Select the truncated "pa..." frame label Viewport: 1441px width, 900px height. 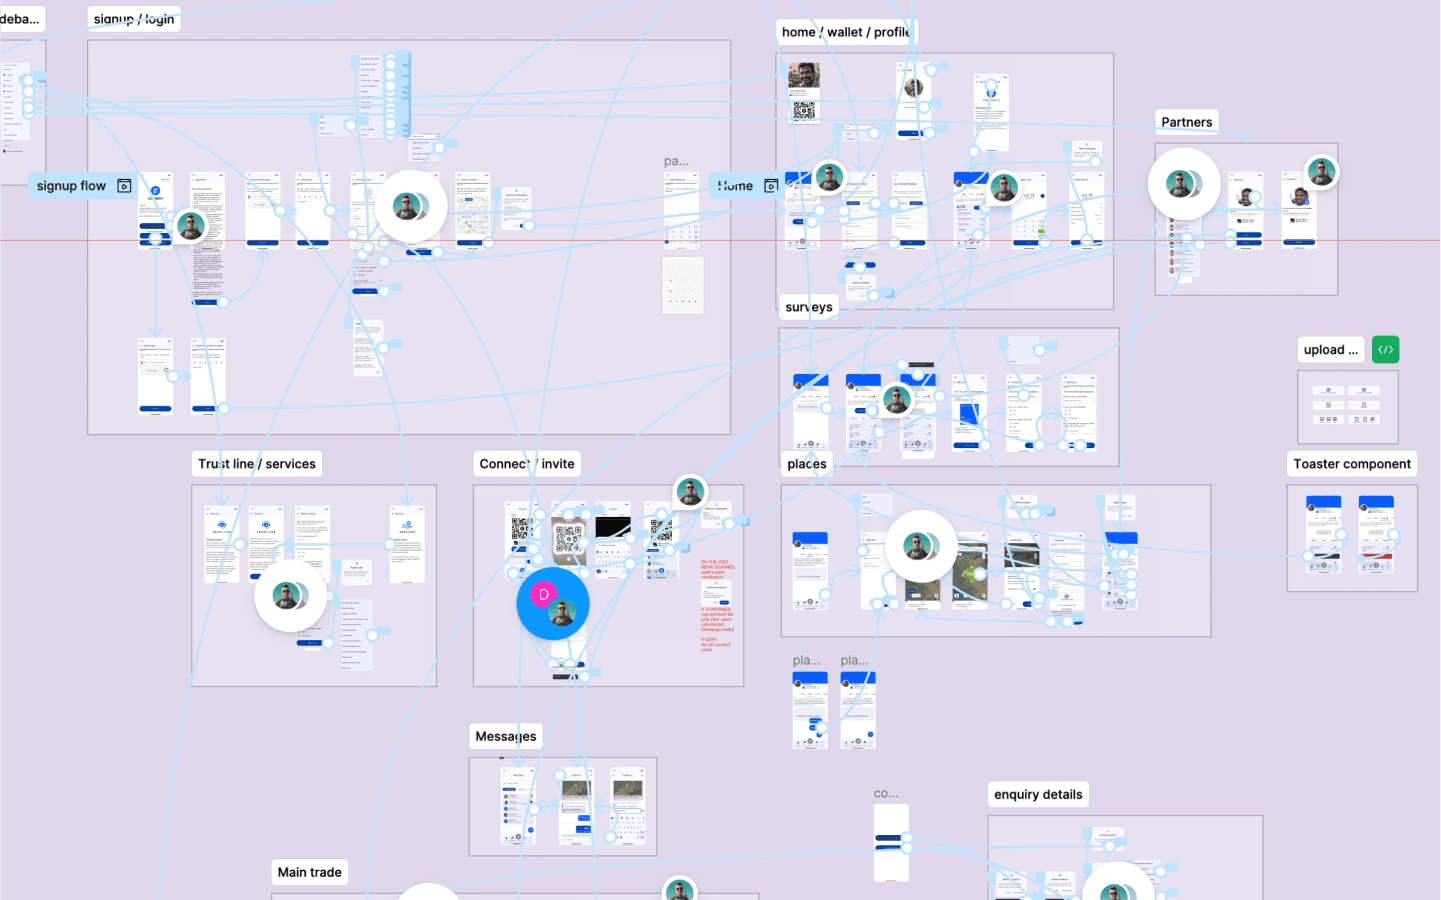(676, 161)
